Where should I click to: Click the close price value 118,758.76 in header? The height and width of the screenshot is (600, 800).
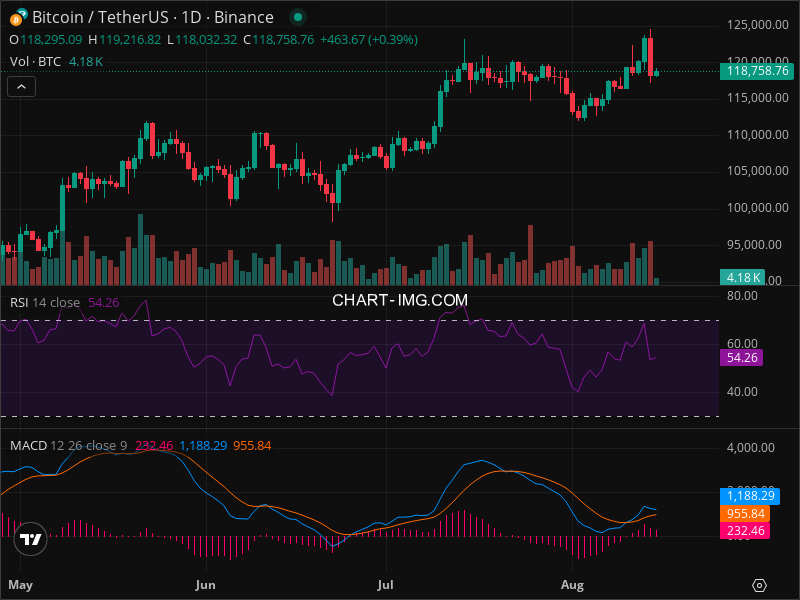point(283,40)
